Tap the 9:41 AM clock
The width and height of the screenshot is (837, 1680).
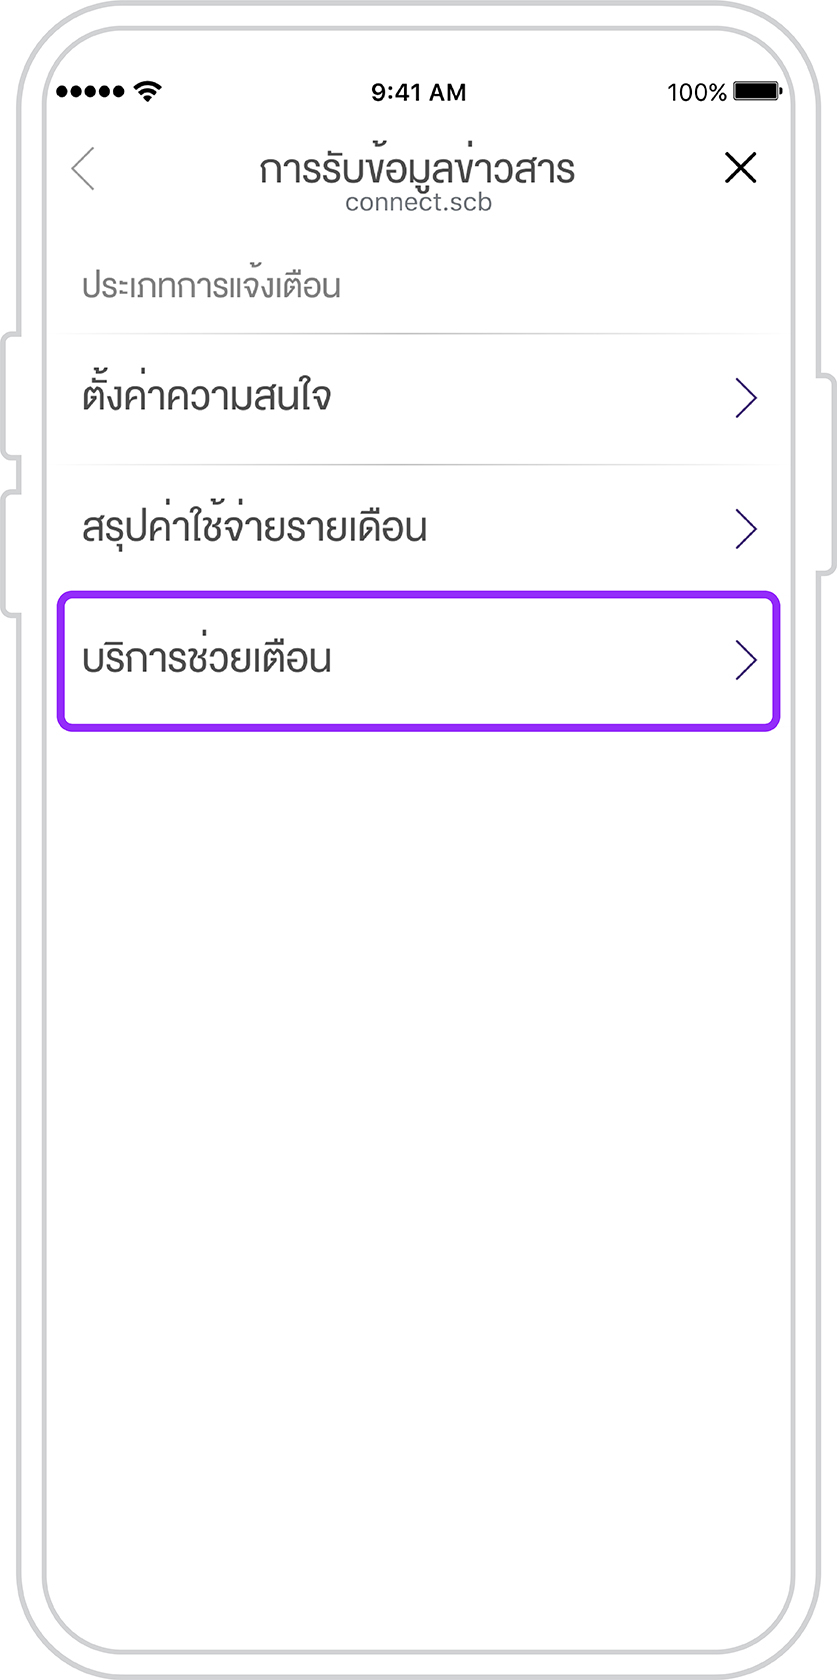coord(418,92)
